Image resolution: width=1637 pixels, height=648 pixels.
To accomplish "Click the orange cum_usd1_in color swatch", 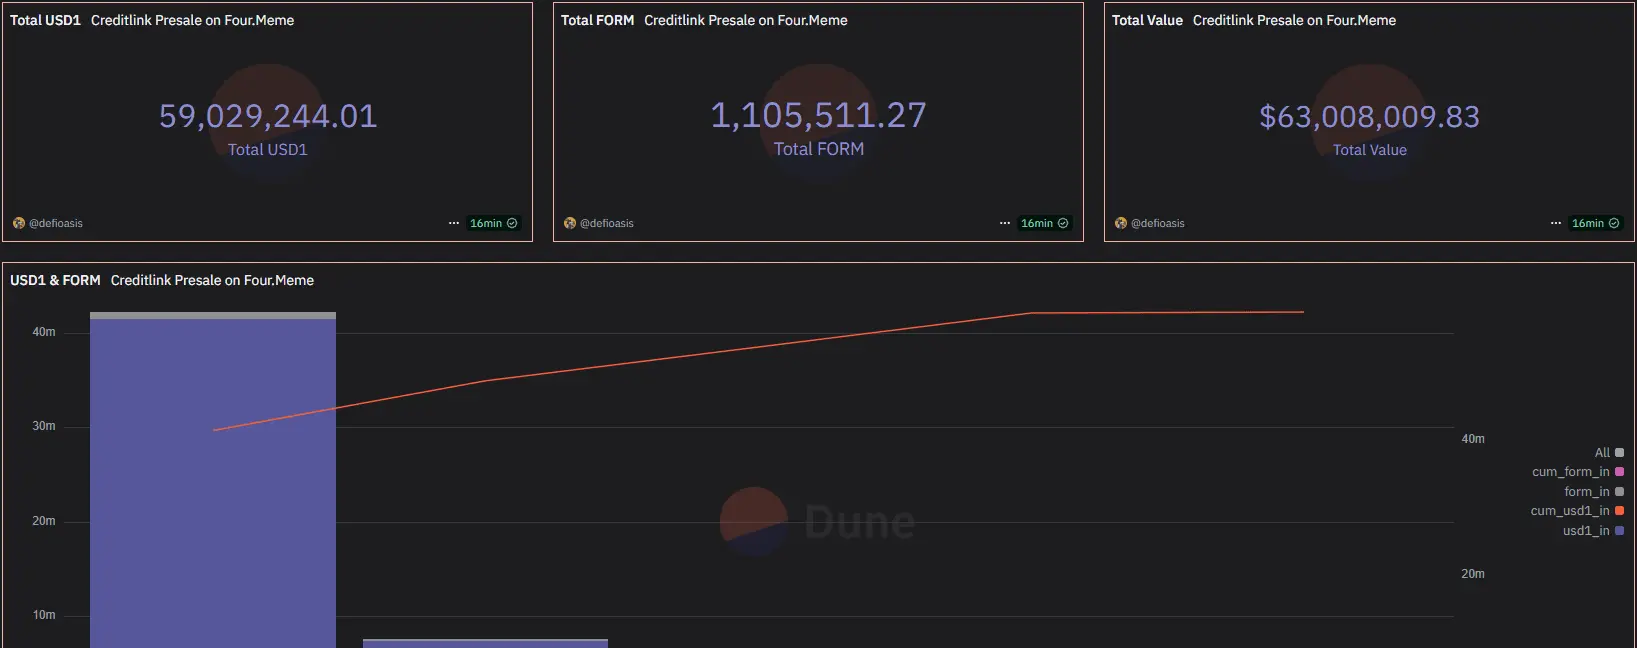I will click(1619, 511).
